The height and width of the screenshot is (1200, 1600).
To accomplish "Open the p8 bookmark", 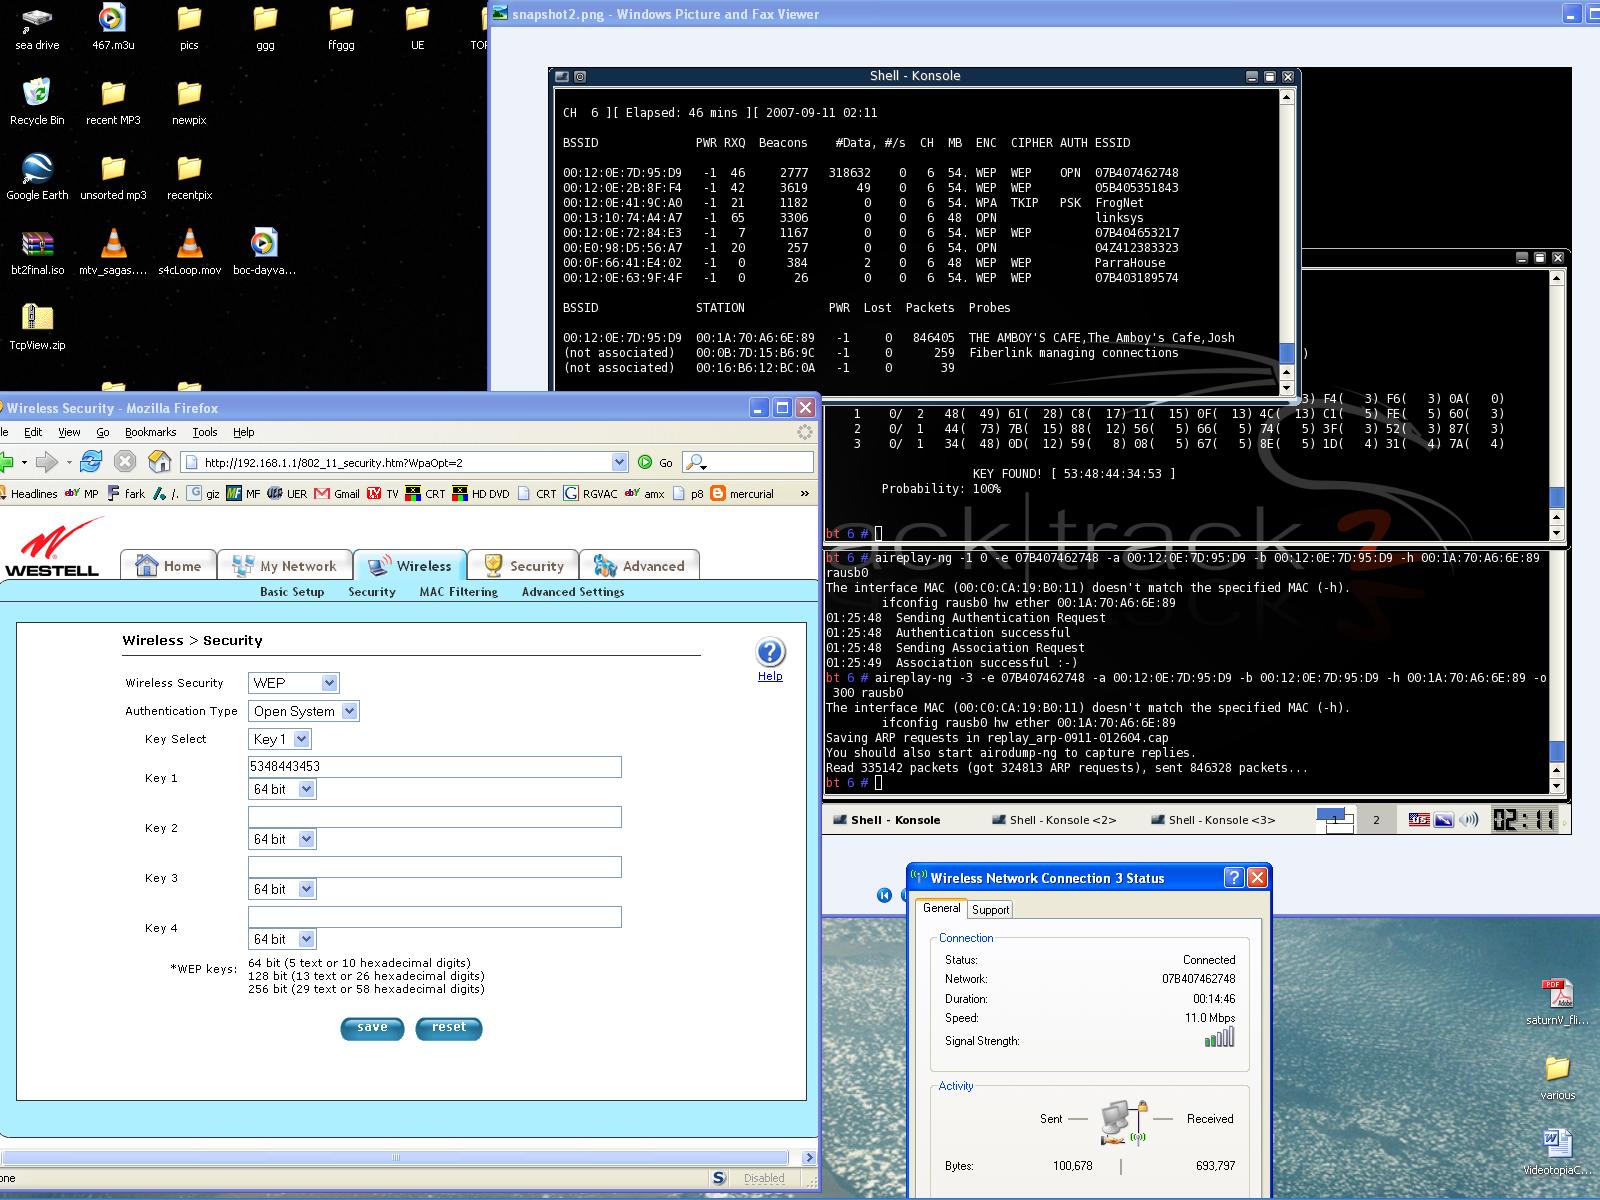I will [x=689, y=493].
